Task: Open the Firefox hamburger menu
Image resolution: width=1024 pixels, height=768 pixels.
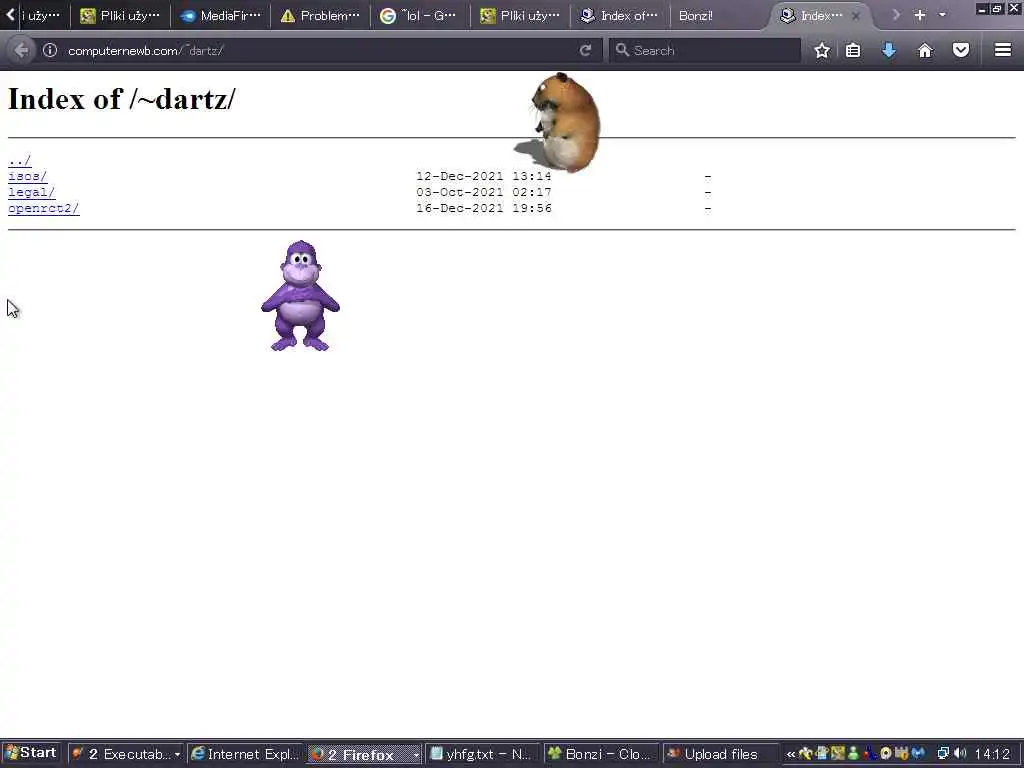Action: [1003, 50]
